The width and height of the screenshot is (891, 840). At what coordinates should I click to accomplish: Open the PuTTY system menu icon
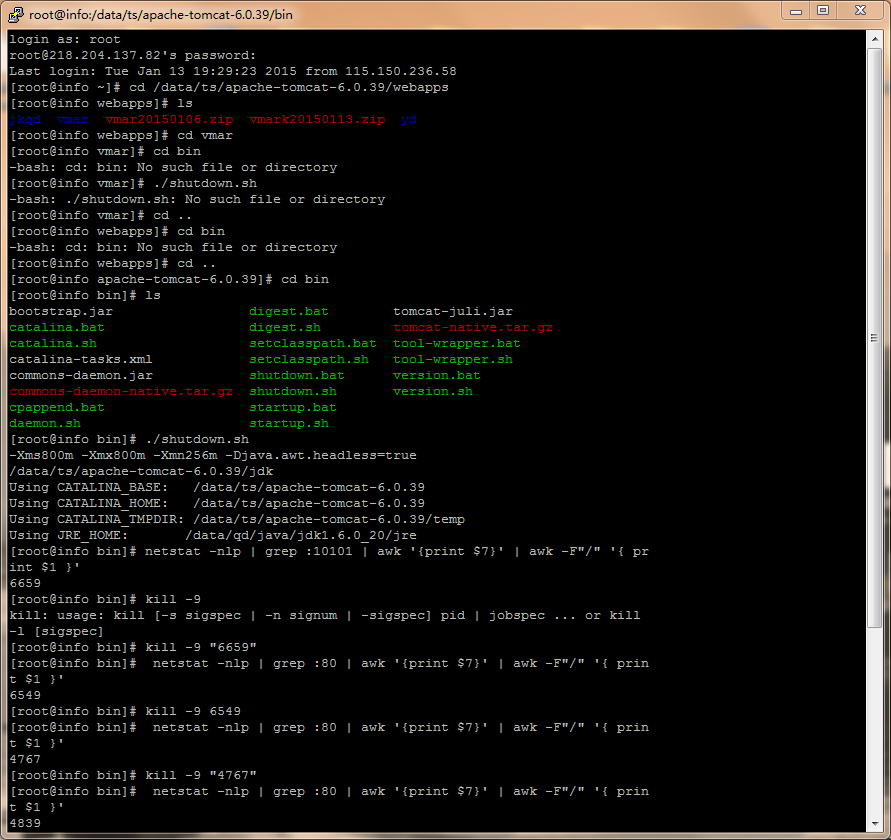click(16, 14)
